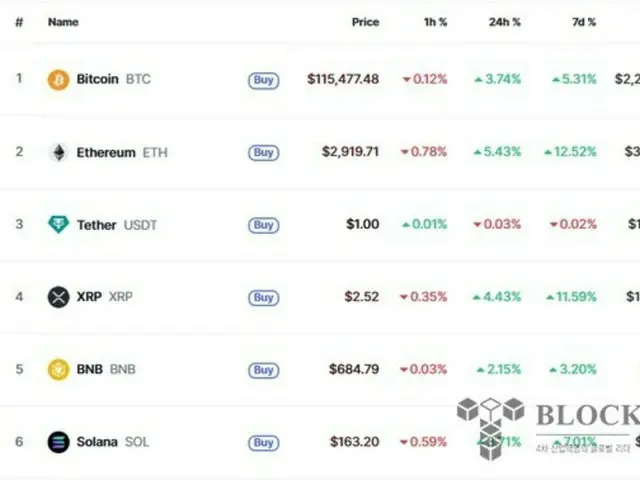Sort by the Name column header
Screen dimensions: 640x480
[63, 22]
